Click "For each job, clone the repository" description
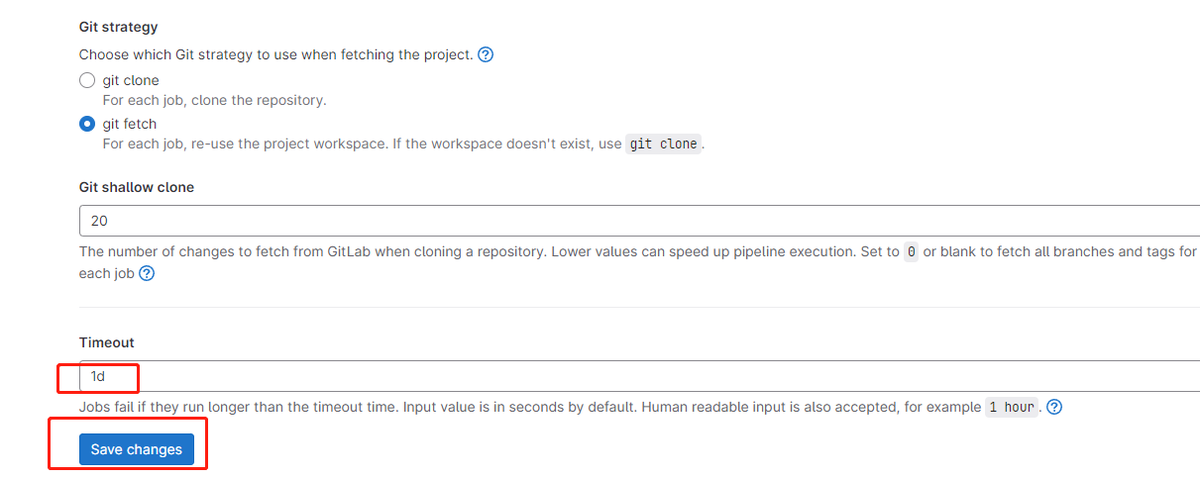 pos(214,100)
